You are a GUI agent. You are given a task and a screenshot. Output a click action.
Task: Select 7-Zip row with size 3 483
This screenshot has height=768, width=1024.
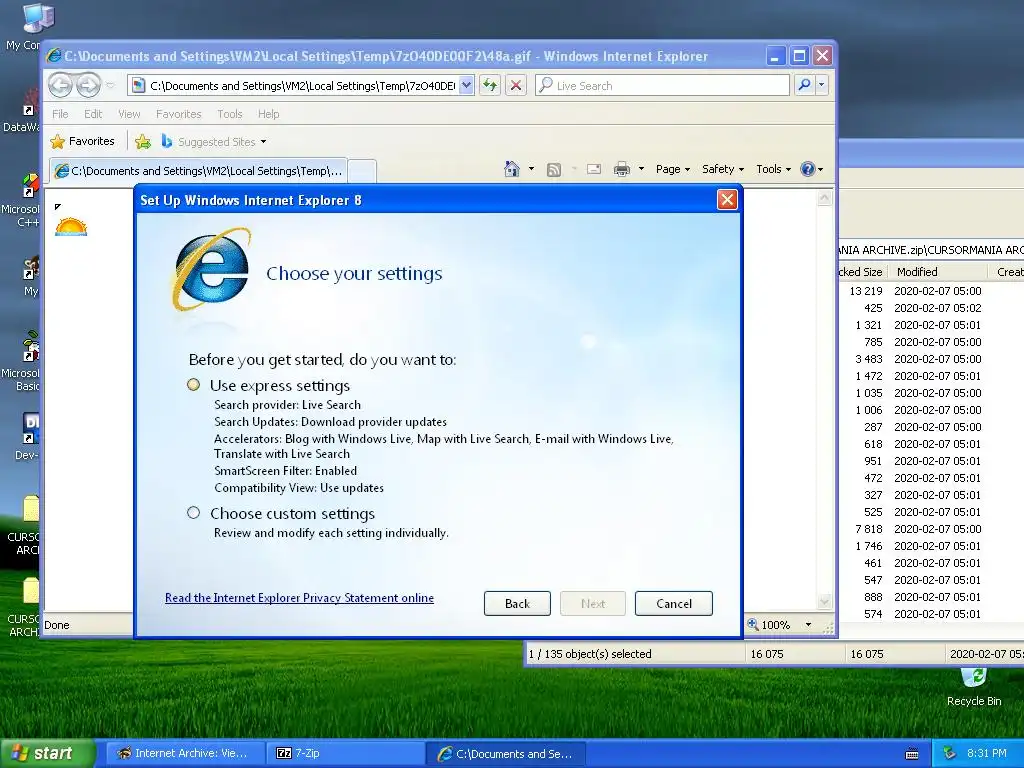click(931, 359)
